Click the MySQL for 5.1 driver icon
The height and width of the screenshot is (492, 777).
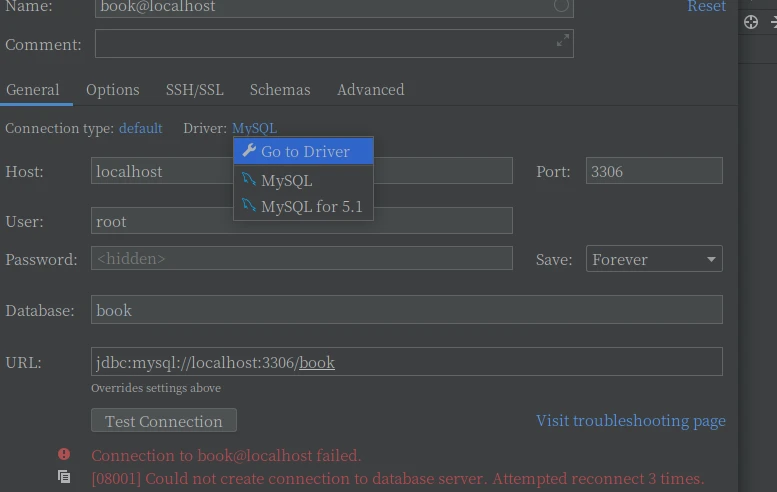pos(249,206)
